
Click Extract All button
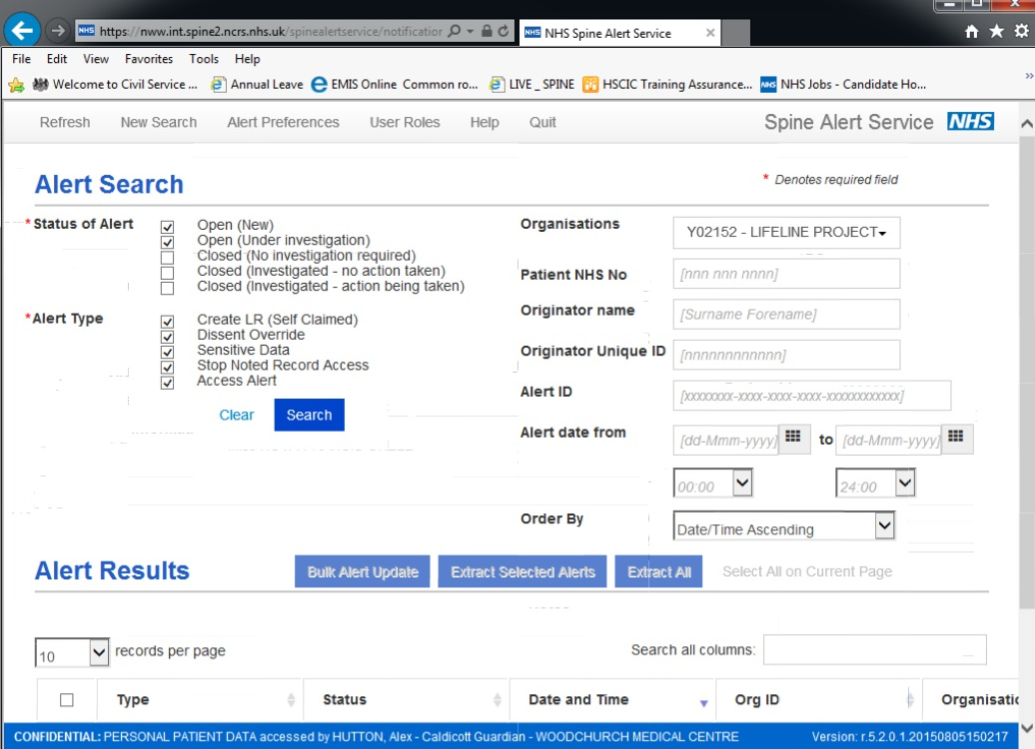[x=659, y=571]
